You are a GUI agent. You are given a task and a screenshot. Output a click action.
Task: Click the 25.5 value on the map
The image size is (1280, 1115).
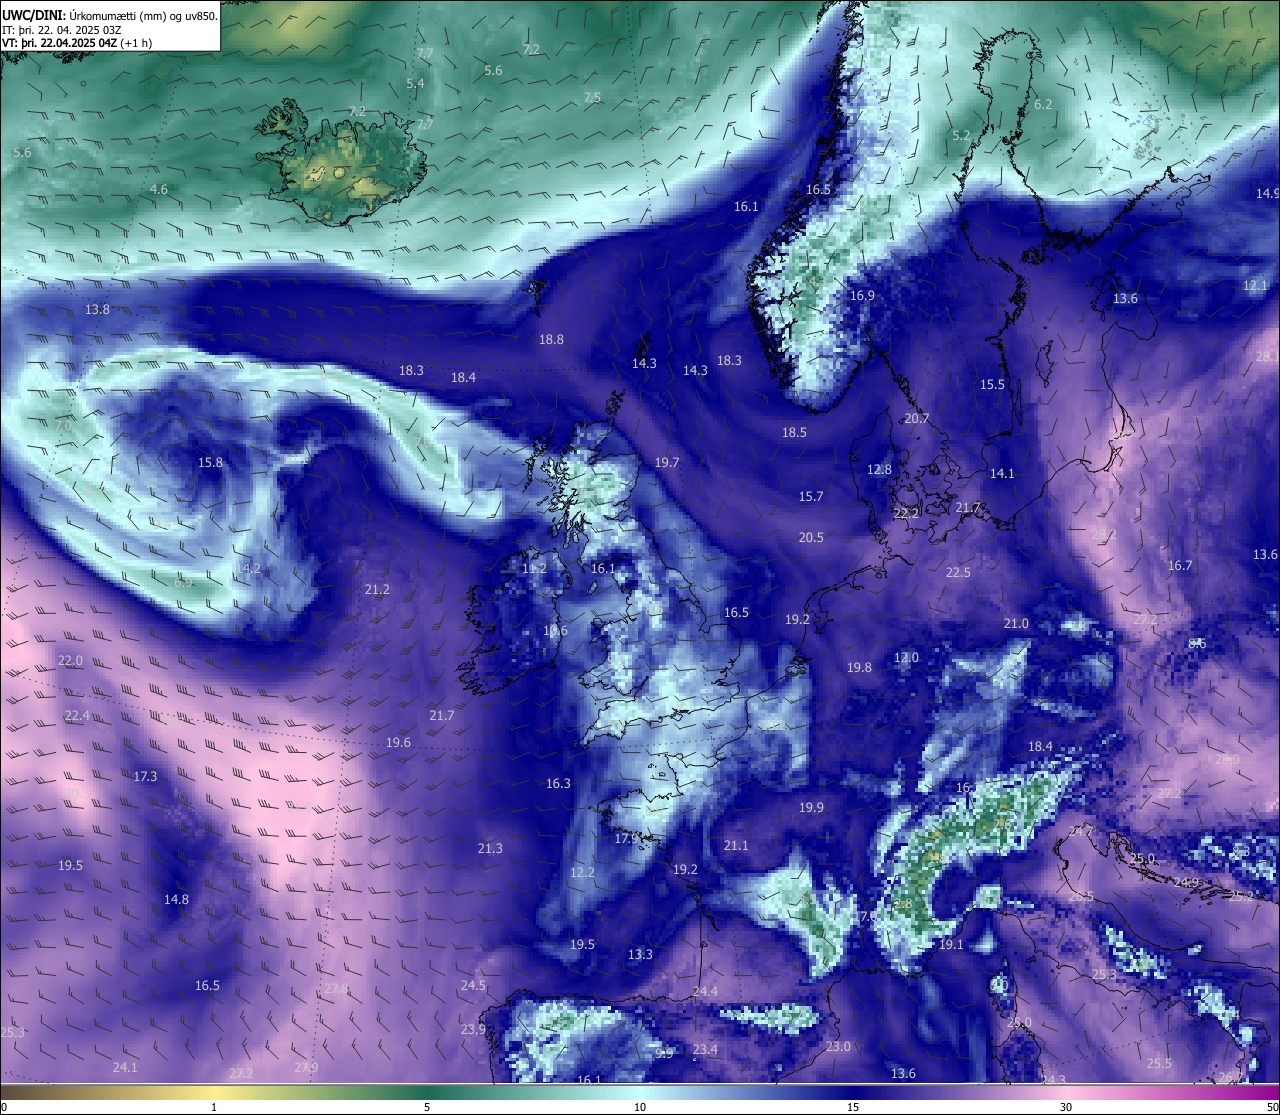click(x=1159, y=1064)
